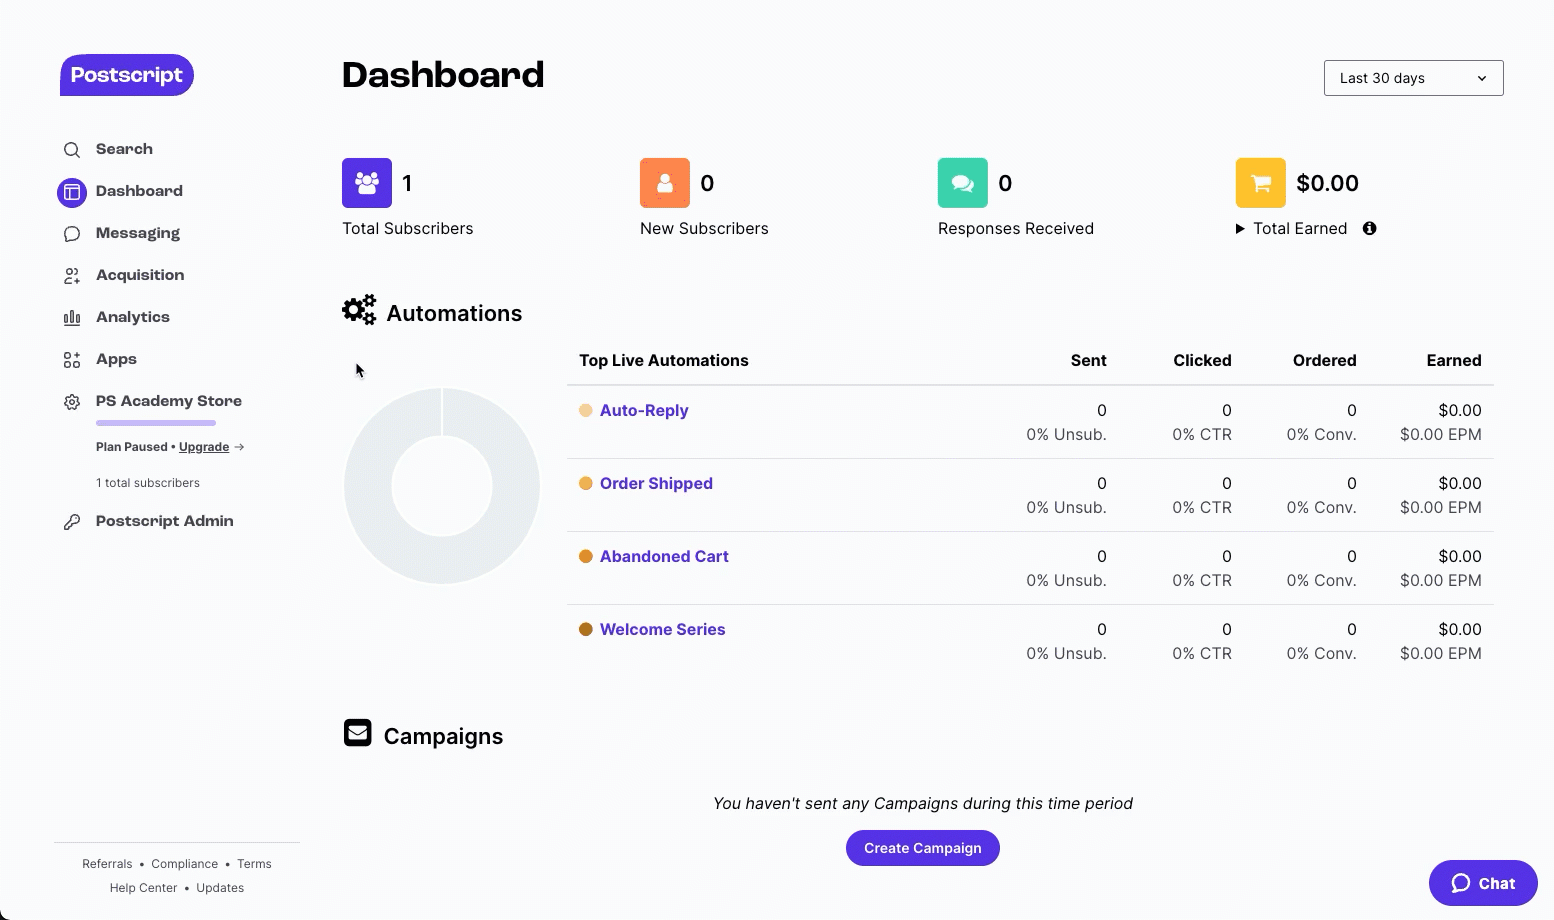This screenshot has width=1554, height=920.
Task: Click the Postscript Admin key icon
Action: 72,522
